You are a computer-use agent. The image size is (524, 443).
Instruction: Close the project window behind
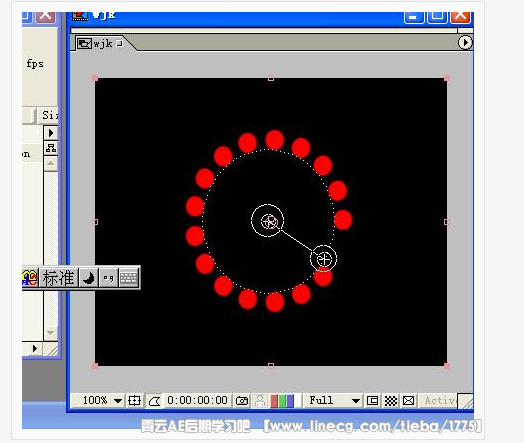pyautogui.click(x=45, y=17)
